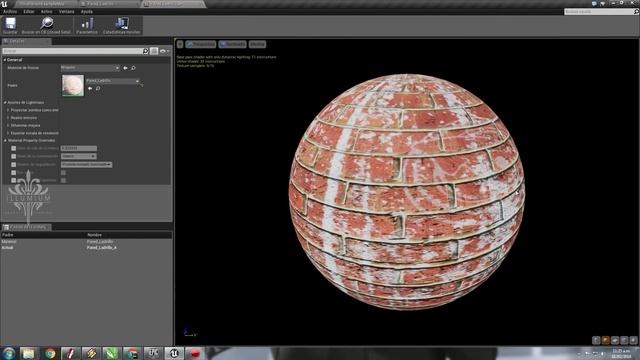640x360 pixels.
Task: Open the Ventana menu
Action: tap(67, 11)
